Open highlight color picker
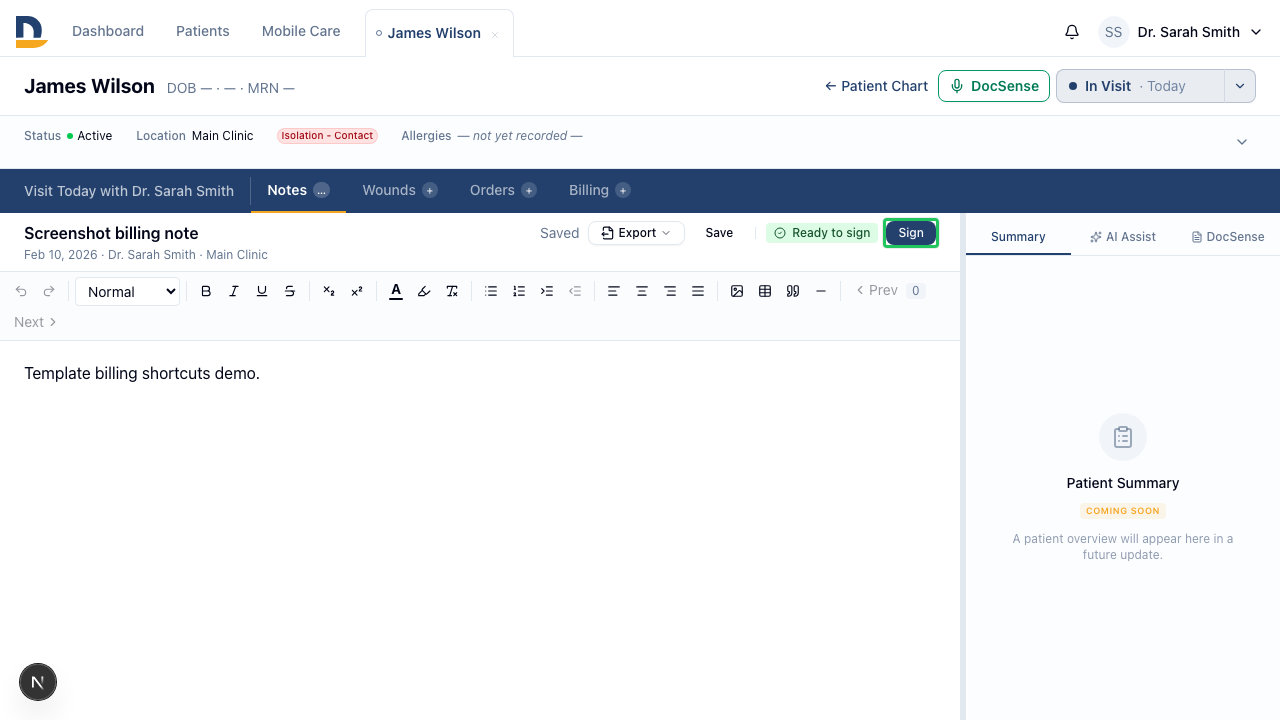This screenshot has width=1280, height=720. click(x=424, y=291)
